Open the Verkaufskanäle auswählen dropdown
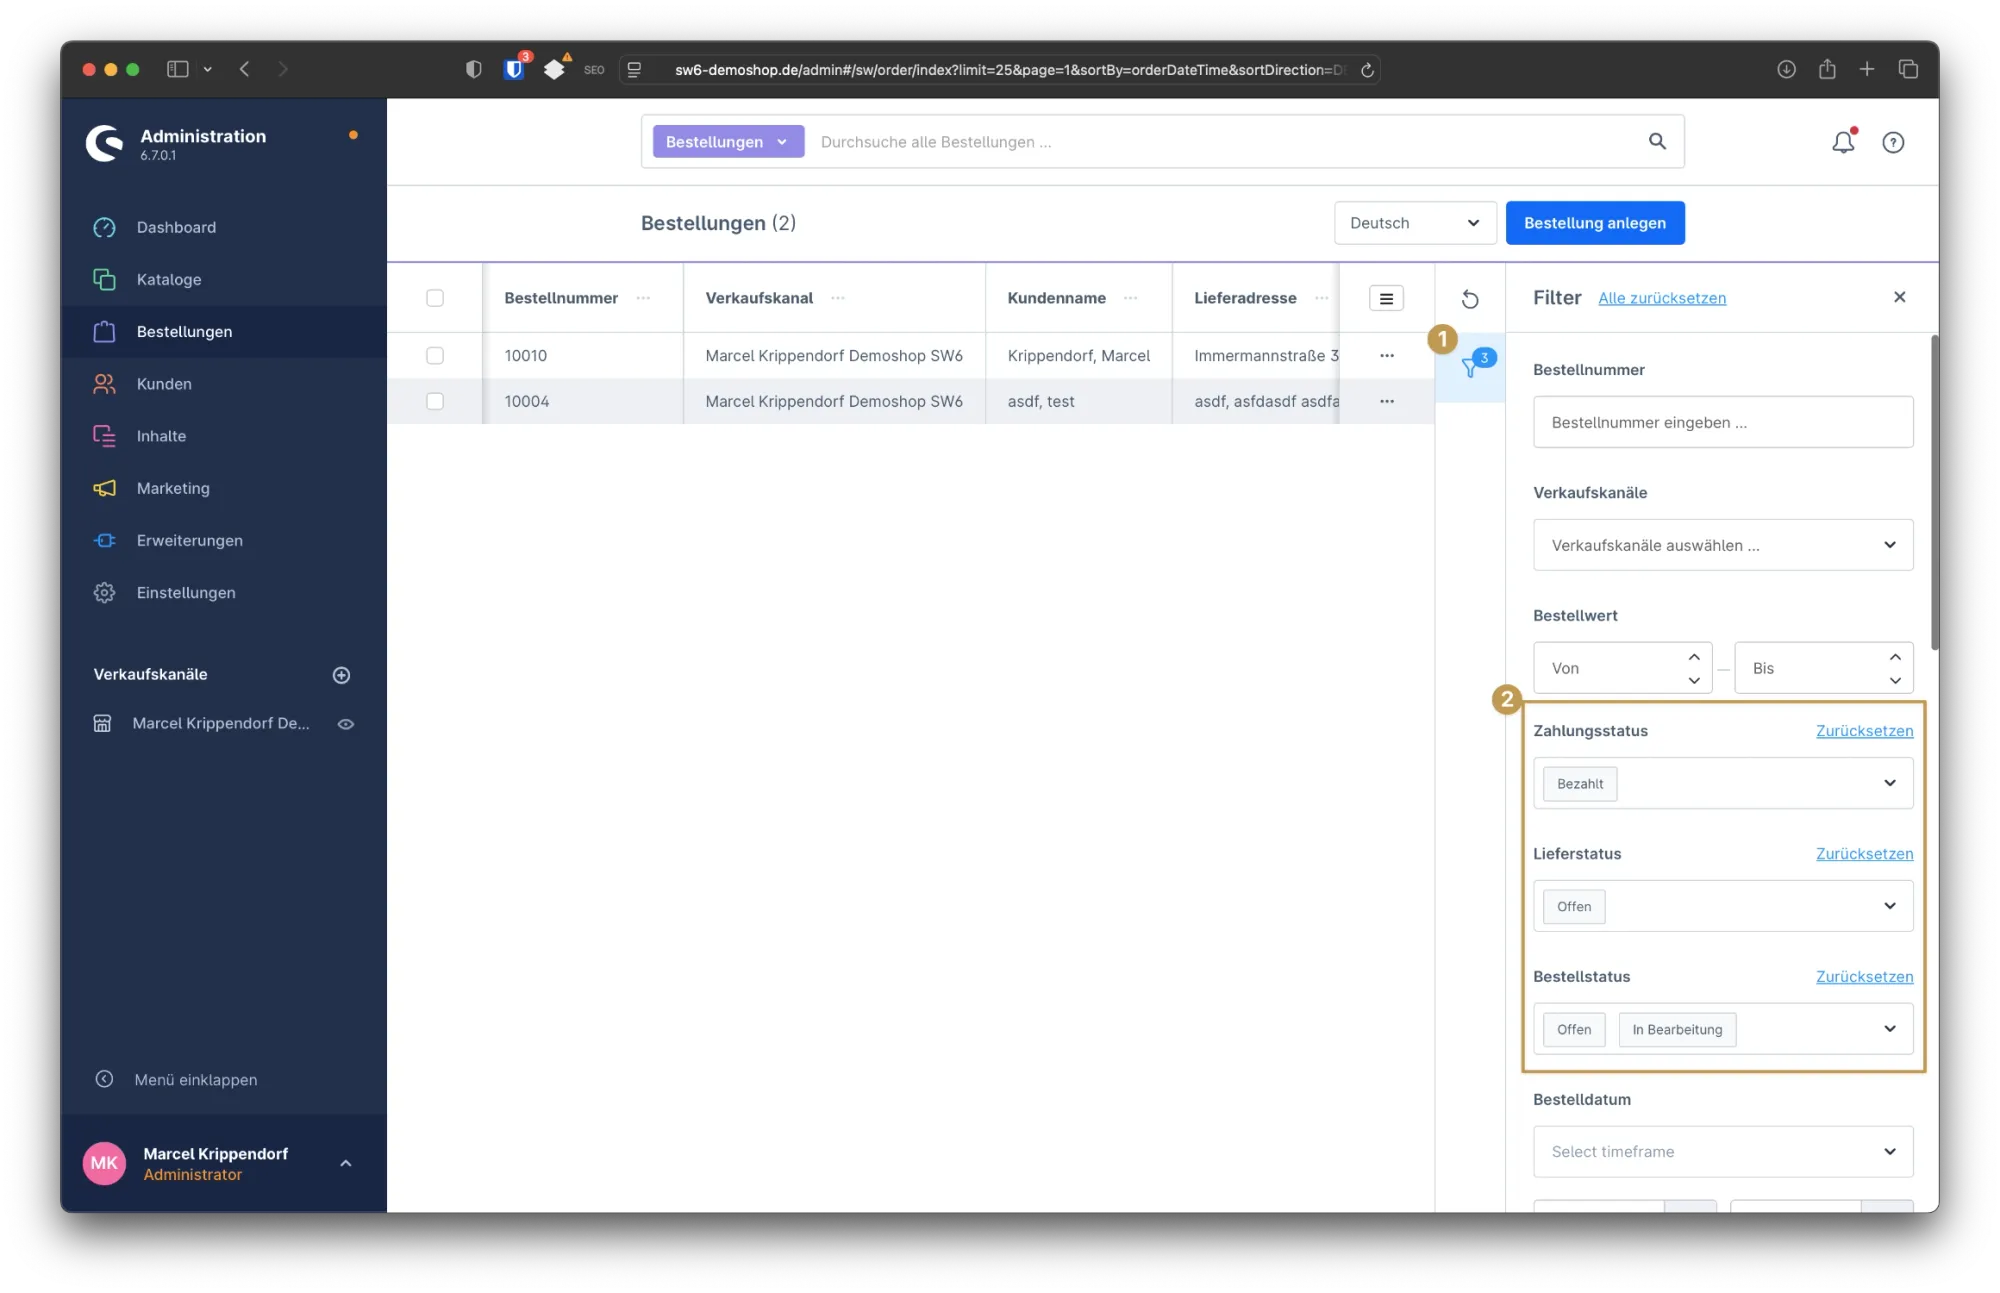The width and height of the screenshot is (2000, 1293). (1722, 545)
